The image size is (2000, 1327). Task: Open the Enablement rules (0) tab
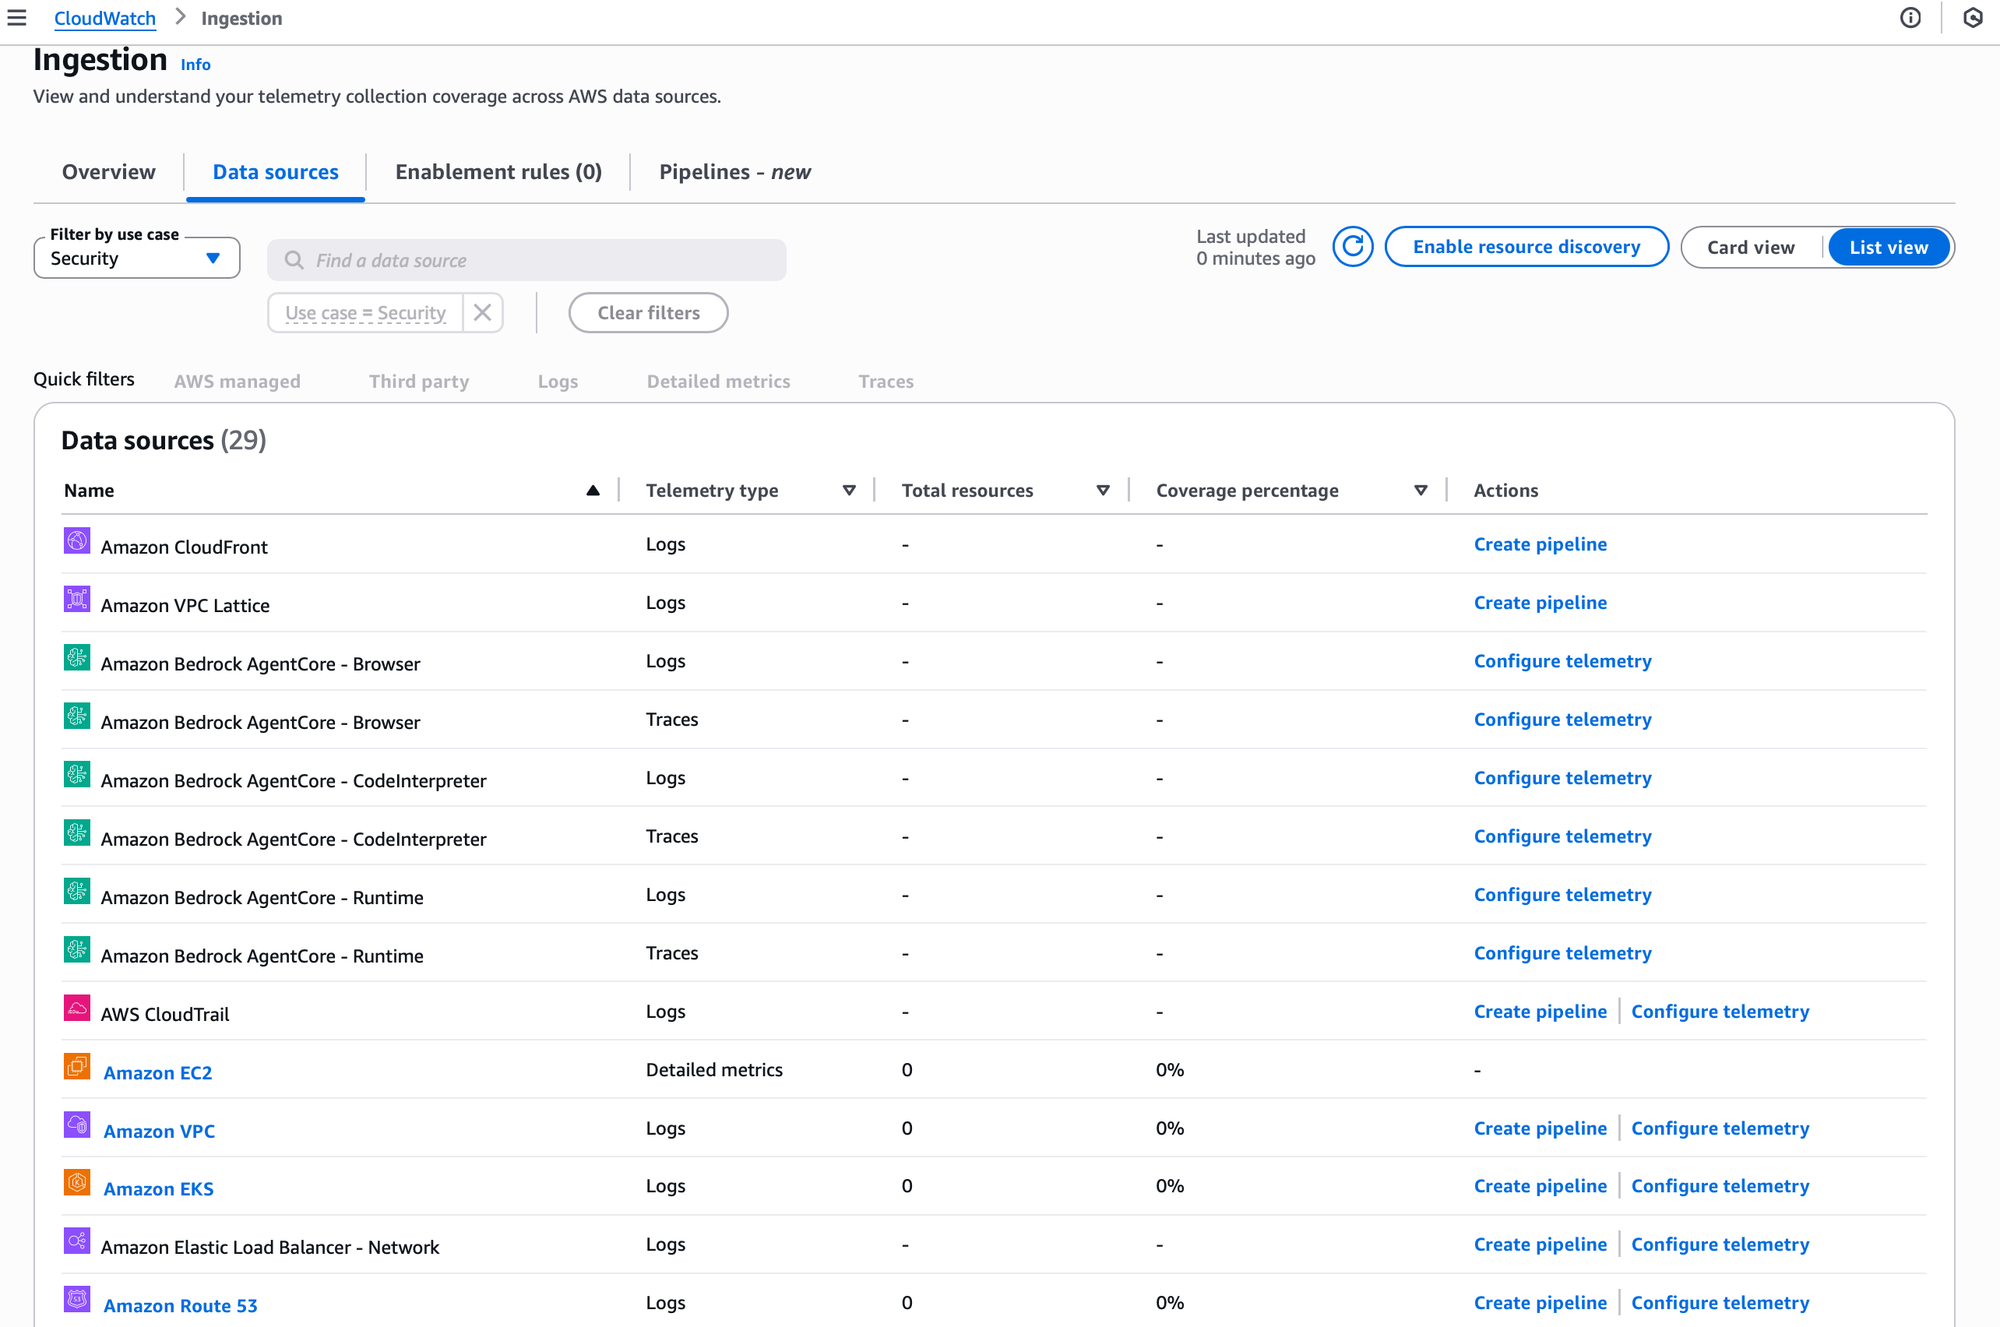point(498,172)
